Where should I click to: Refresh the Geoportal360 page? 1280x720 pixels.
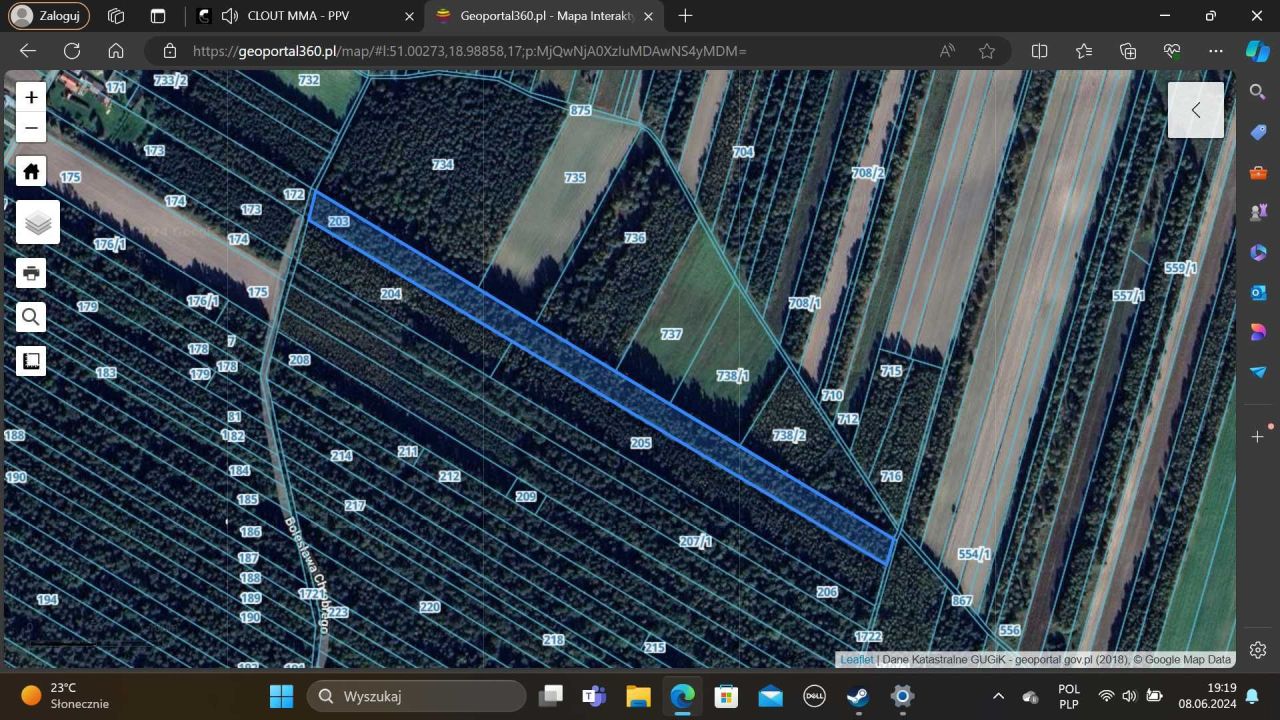(72, 51)
